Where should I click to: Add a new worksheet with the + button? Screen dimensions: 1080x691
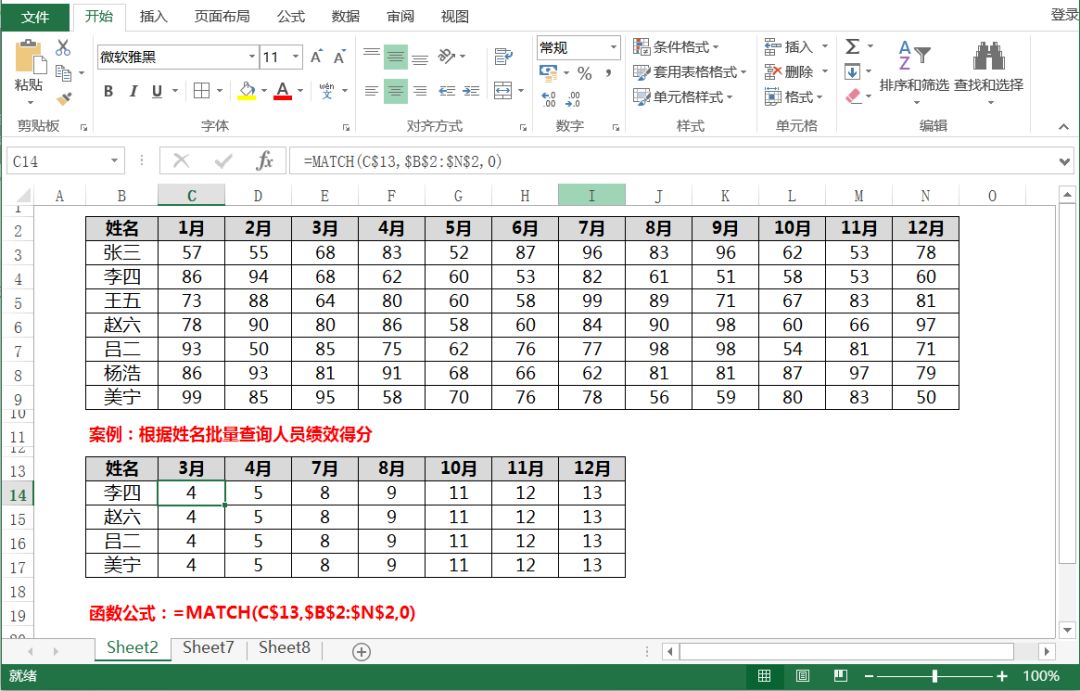[x=358, y=651]
